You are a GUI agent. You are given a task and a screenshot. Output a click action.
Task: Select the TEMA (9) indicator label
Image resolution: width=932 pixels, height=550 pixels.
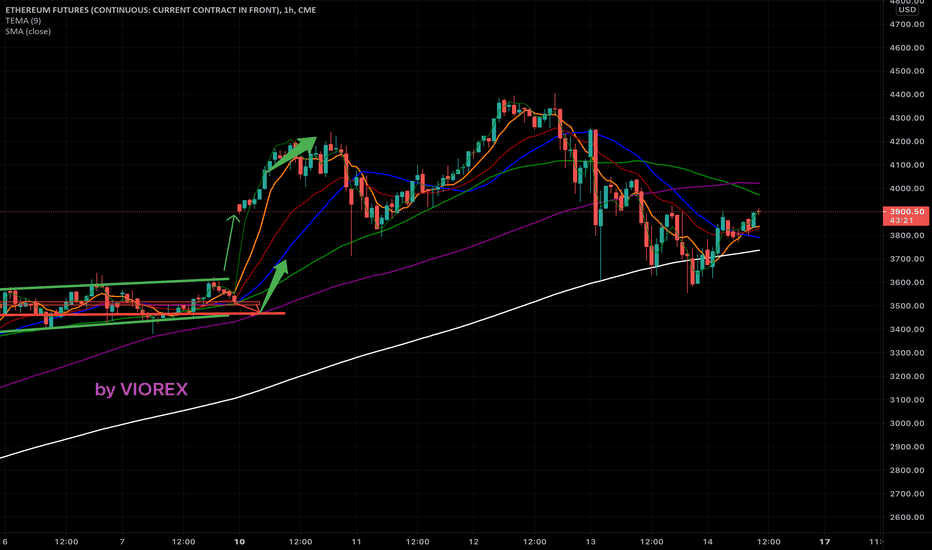pos(23,21)
